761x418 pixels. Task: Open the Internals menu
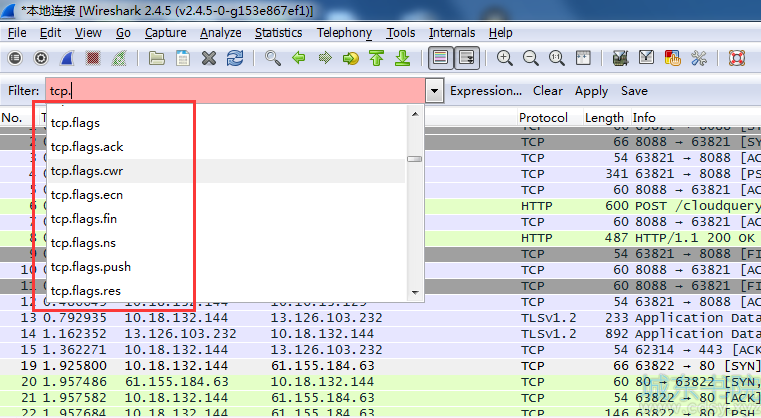[452, 33]
